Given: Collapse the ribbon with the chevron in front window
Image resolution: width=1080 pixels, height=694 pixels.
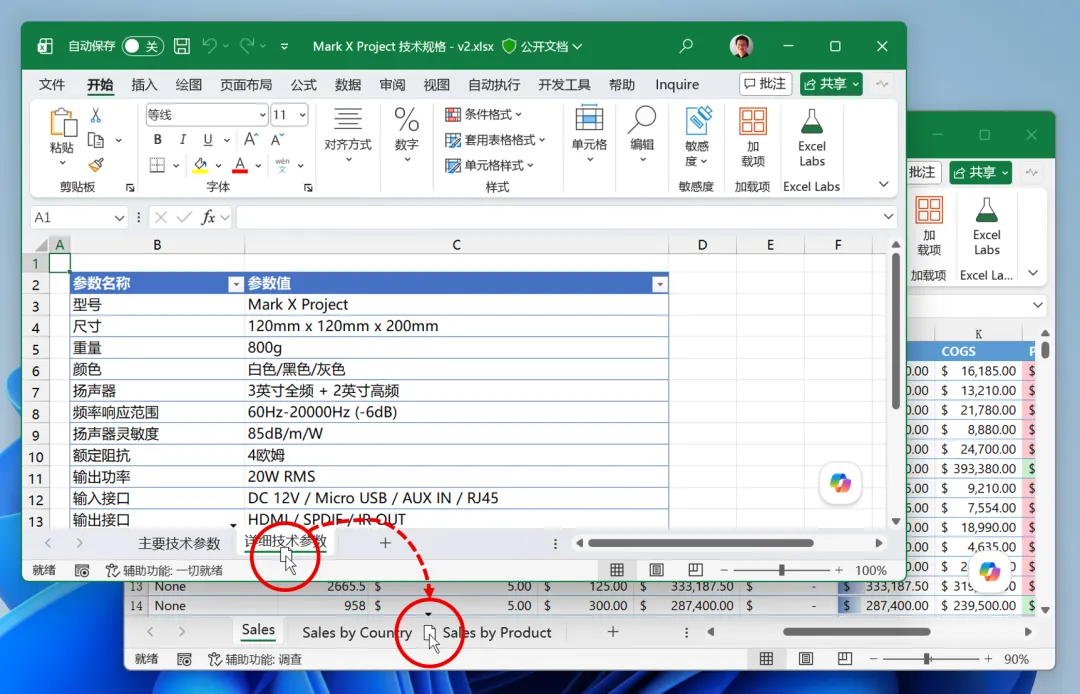Looking at the screenshot, I should 884,185.
